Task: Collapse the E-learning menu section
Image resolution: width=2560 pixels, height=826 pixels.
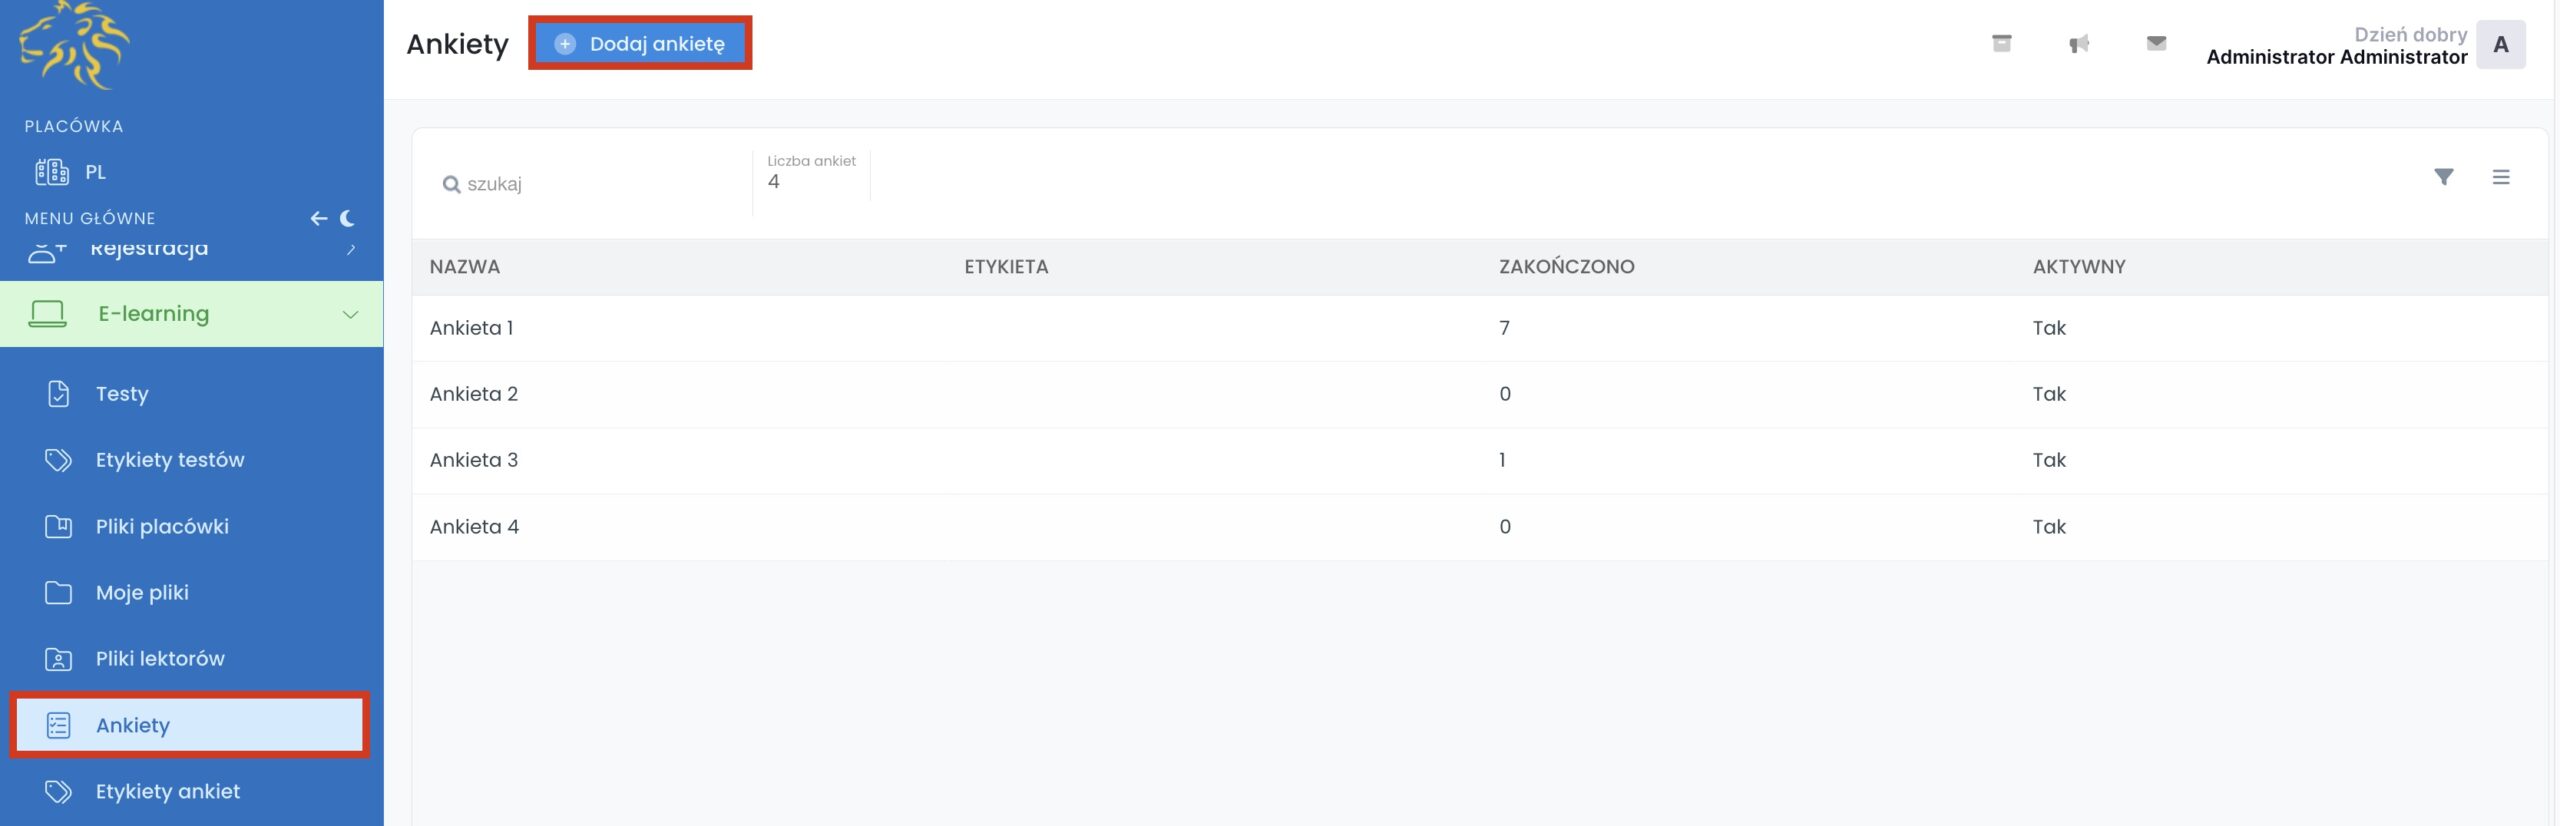Action: coord(350,314)
